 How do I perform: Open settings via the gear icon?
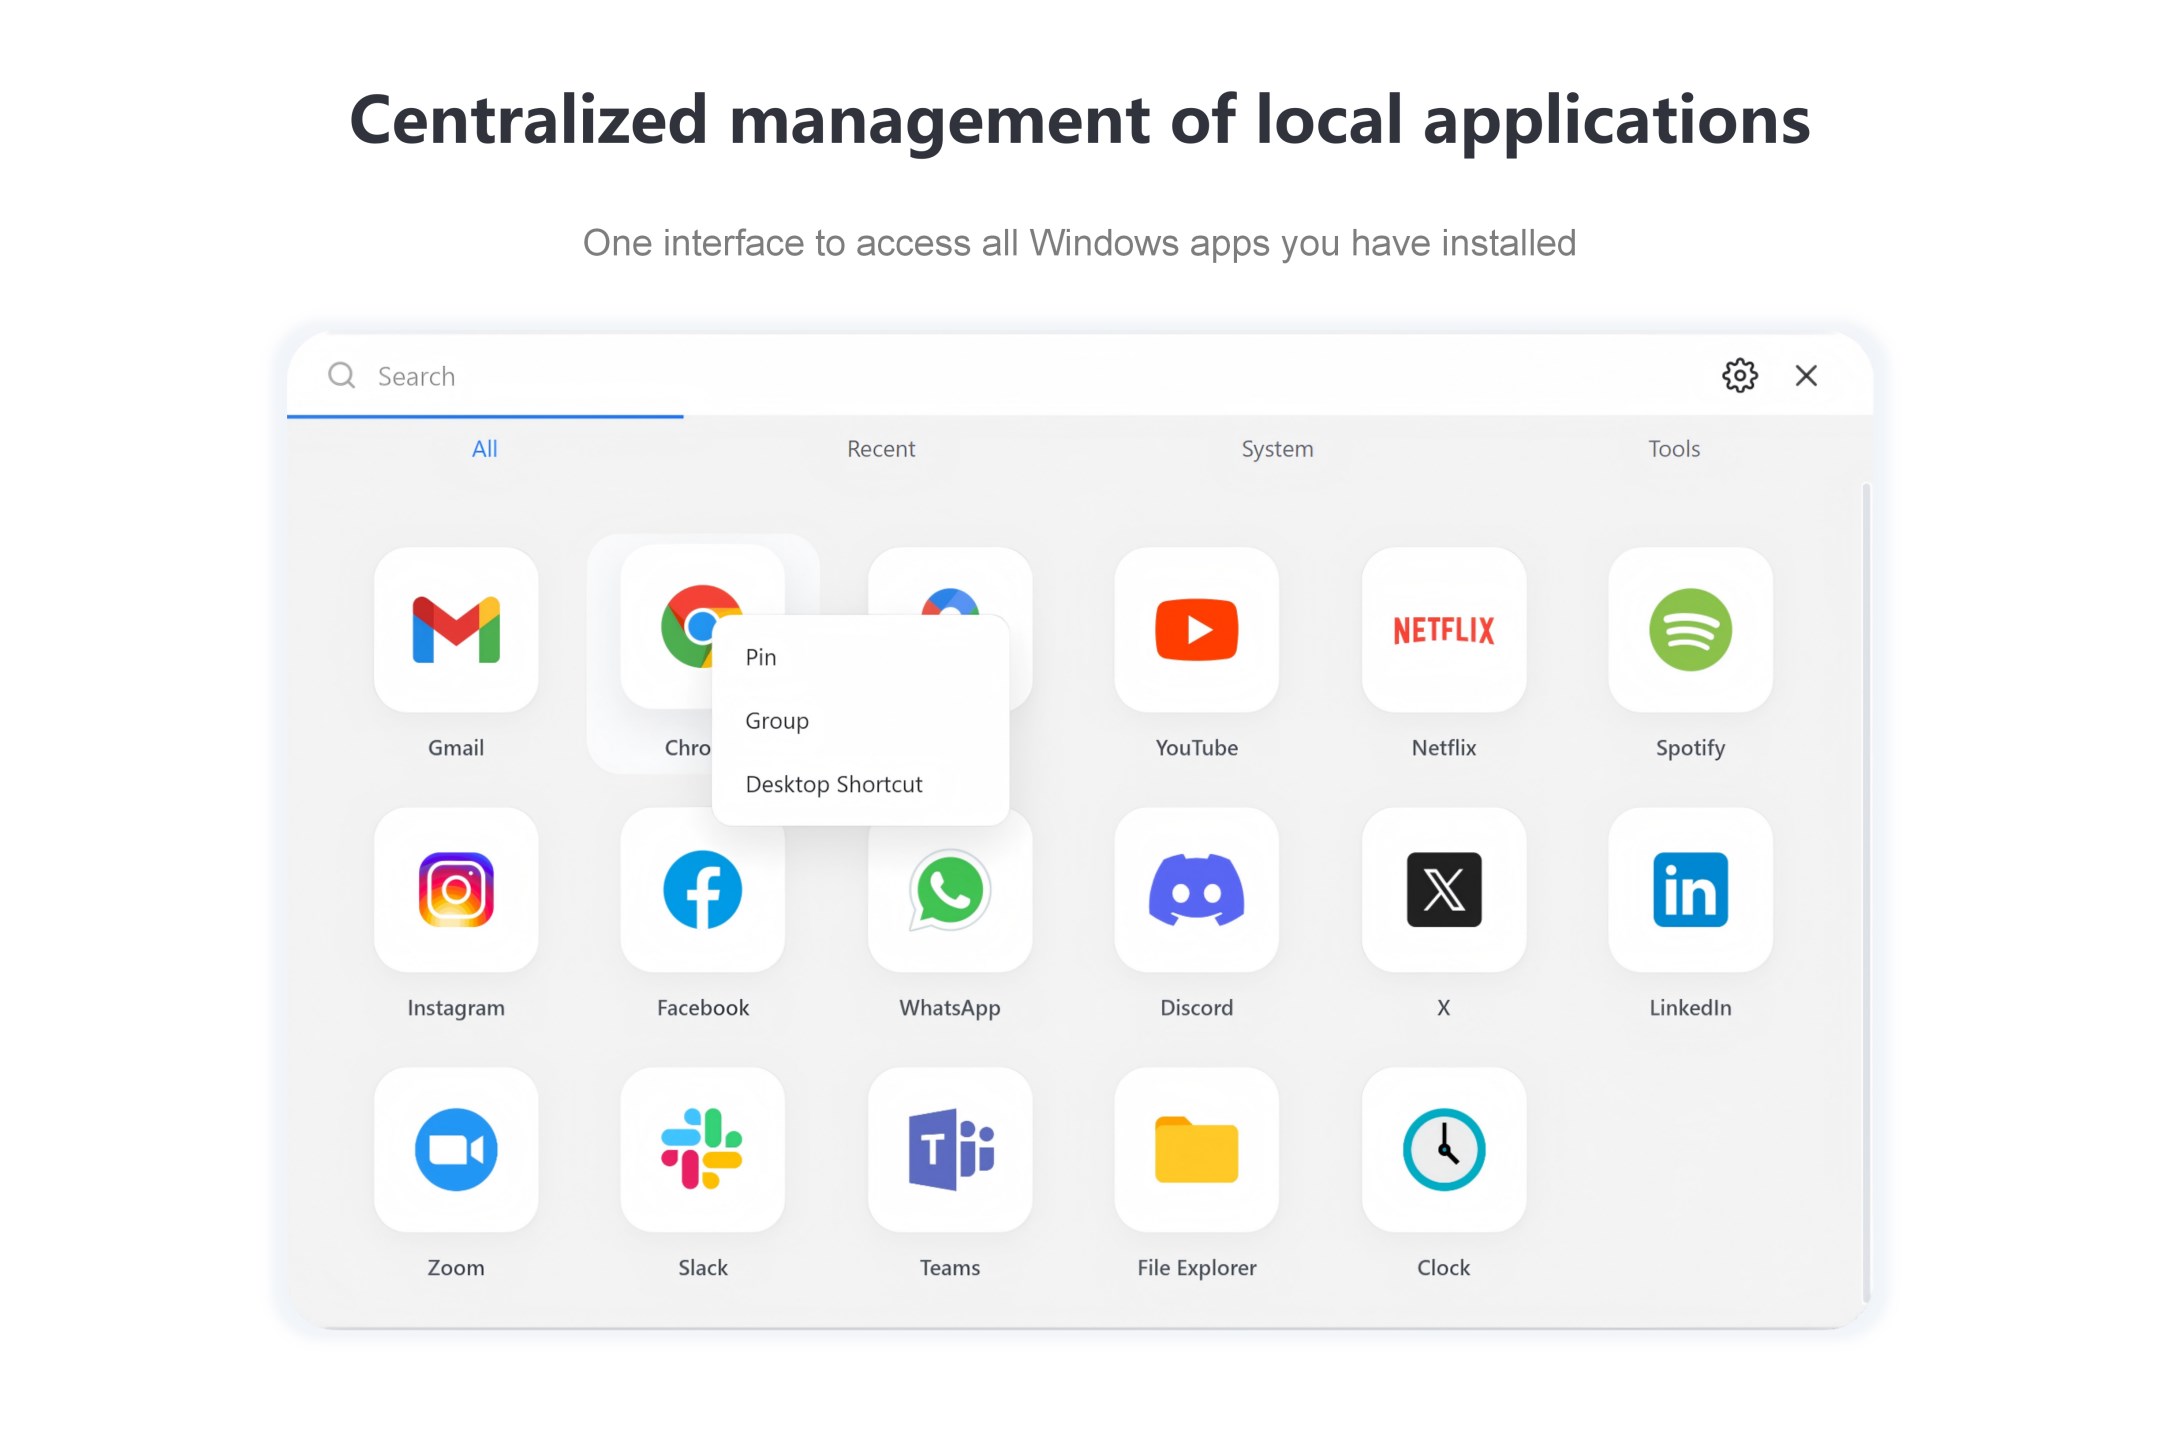[1739, 375]
